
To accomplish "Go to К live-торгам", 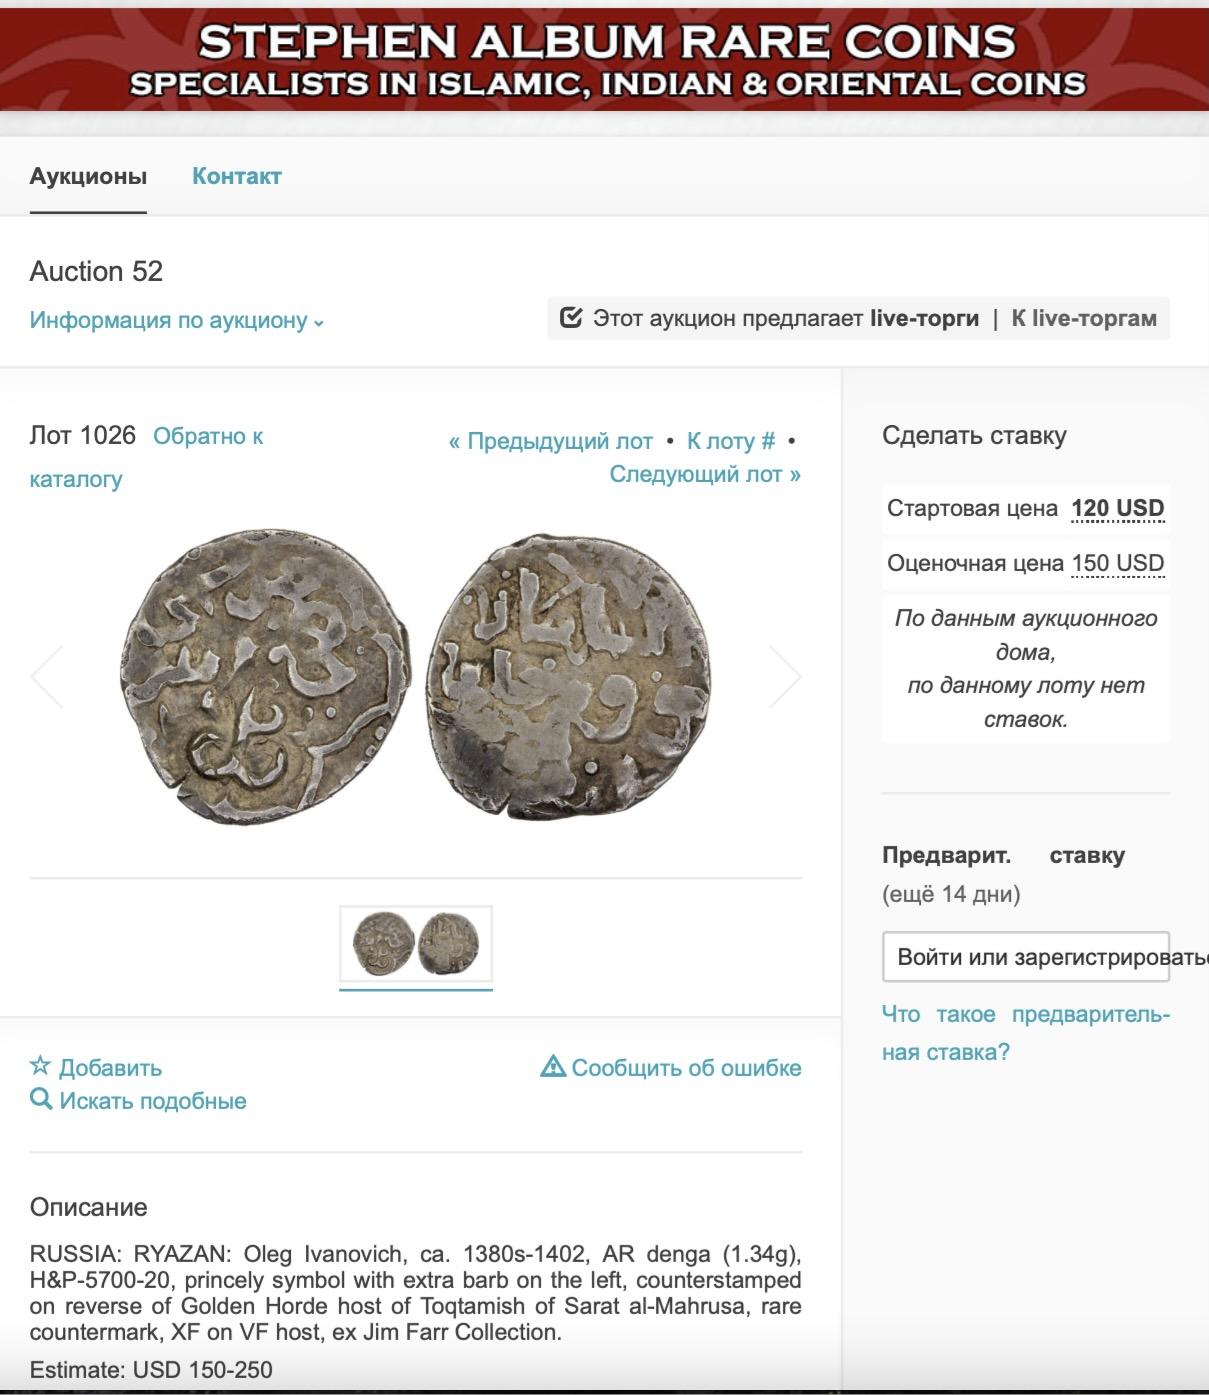I will click(1084, 319).
